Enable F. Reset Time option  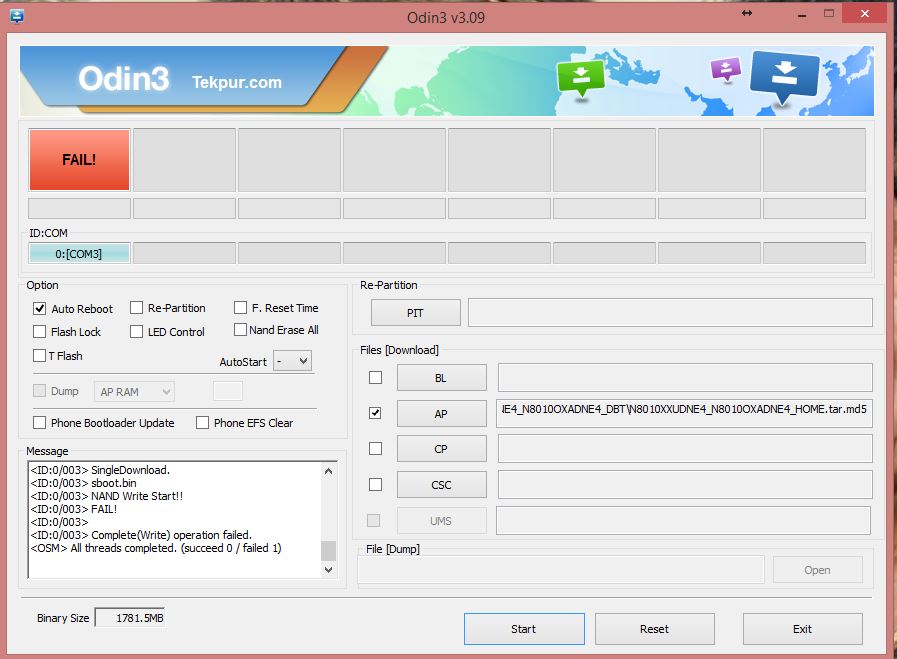click(240, 308)
